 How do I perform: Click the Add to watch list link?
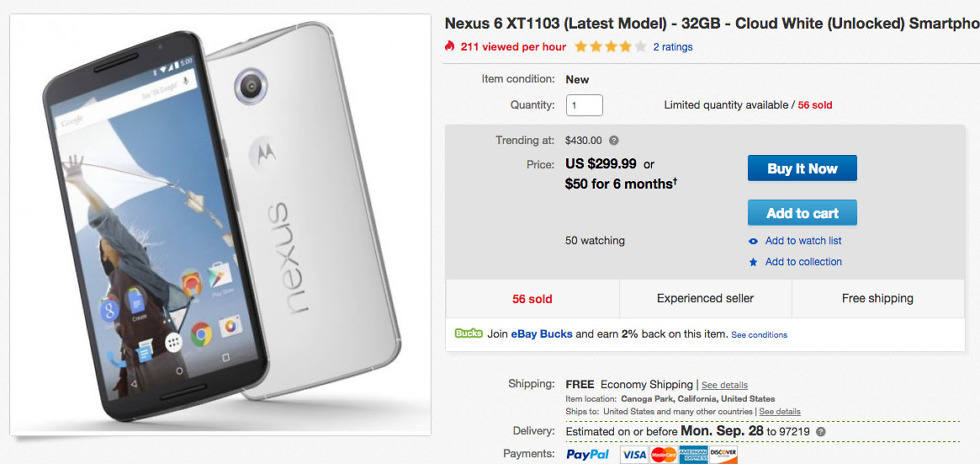[x=803, y=241]
